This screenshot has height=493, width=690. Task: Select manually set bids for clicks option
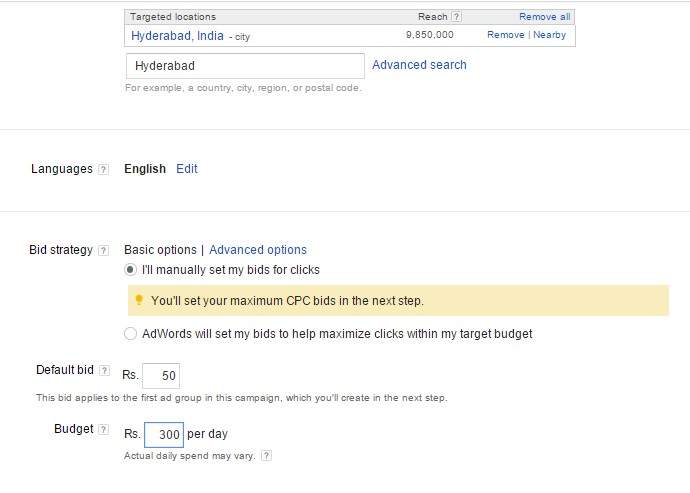pyautogui.click(x=131, y=270)
